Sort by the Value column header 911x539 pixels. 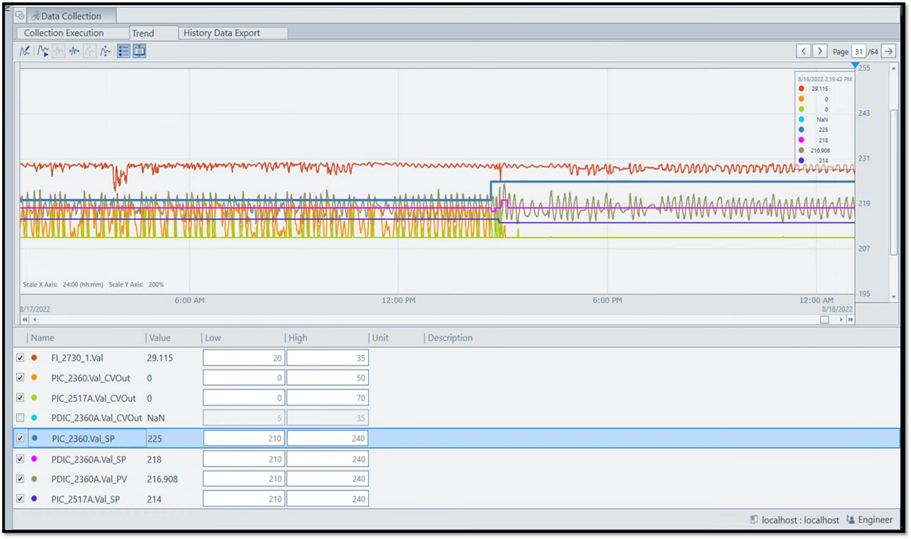point(160,337)
